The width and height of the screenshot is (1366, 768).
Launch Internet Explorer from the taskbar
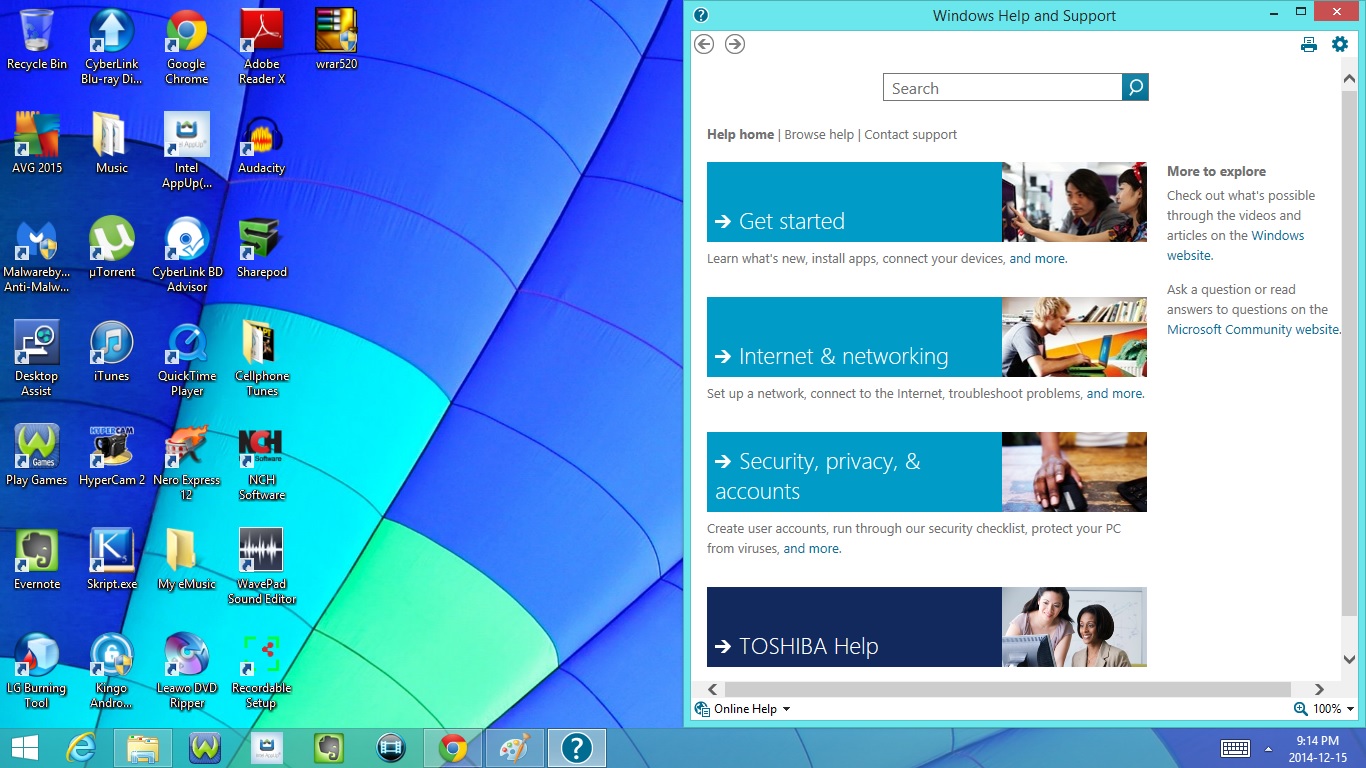tap(81, 748)
